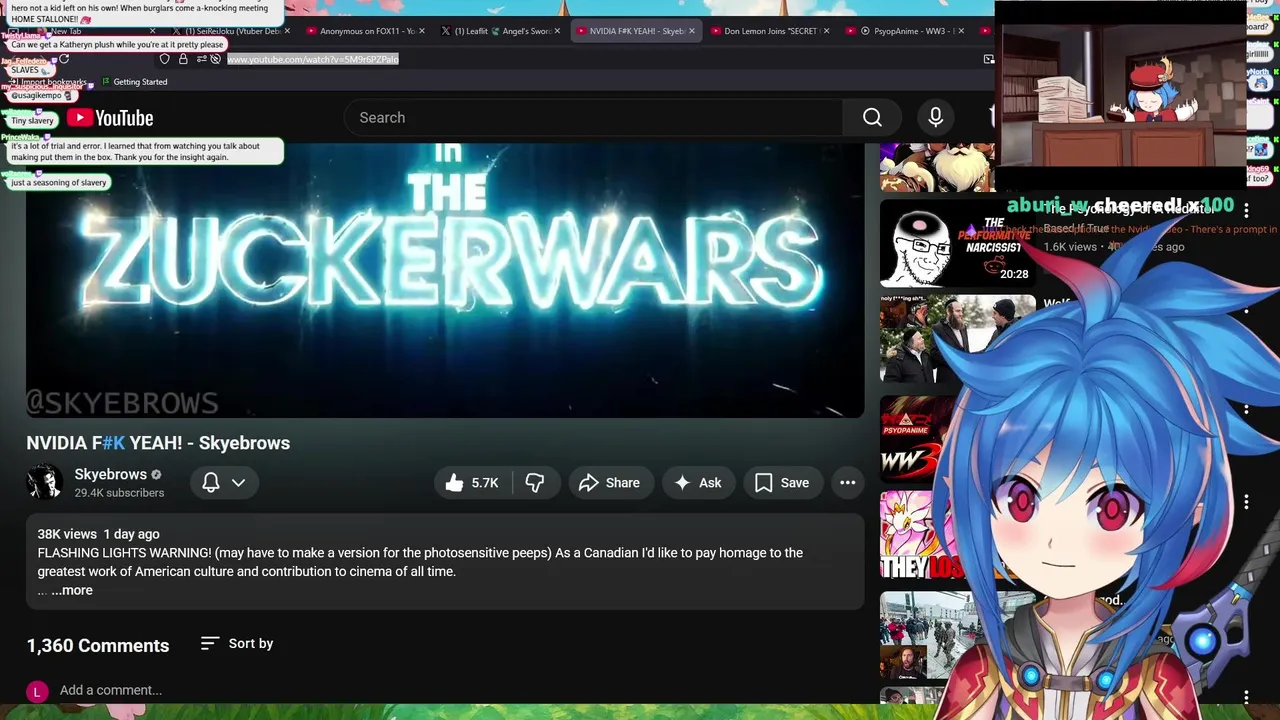Viewport: 1280px width, 720px height.
Task: Click the 29.4K subscribers text
Action: tap(119, 493)
